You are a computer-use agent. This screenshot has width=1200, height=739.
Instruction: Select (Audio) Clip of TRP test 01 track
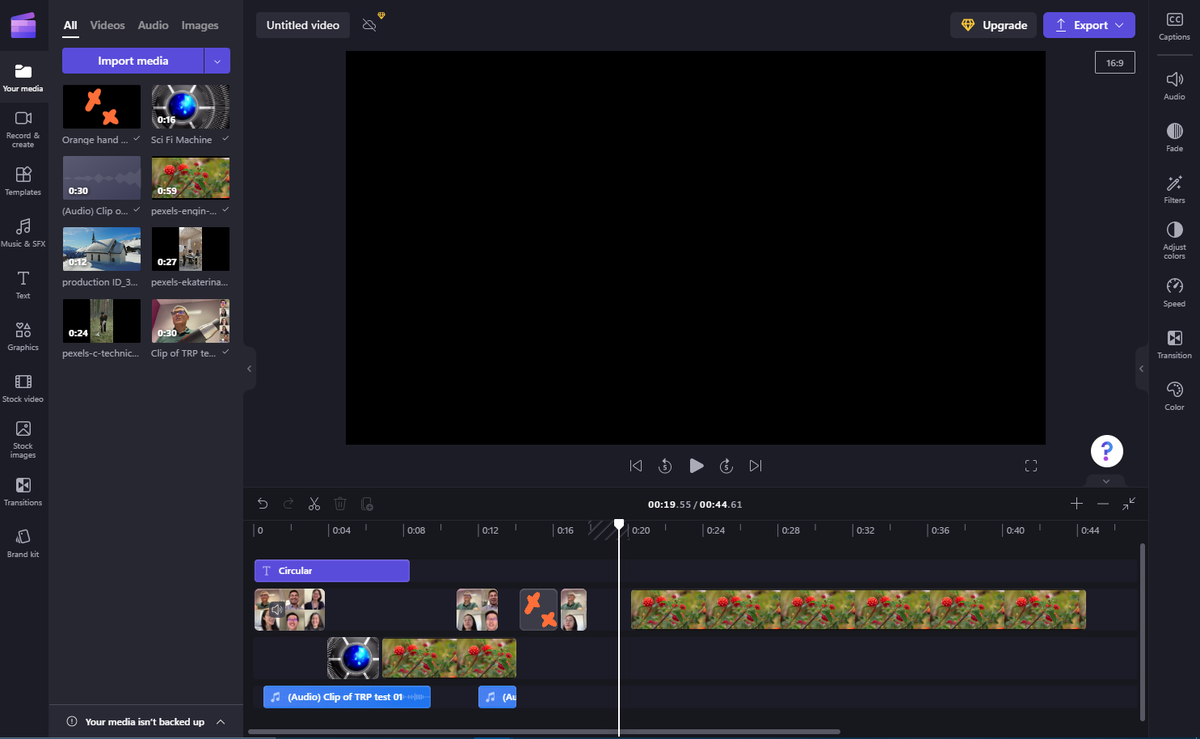pyautogui.click(x=347, y=697)
